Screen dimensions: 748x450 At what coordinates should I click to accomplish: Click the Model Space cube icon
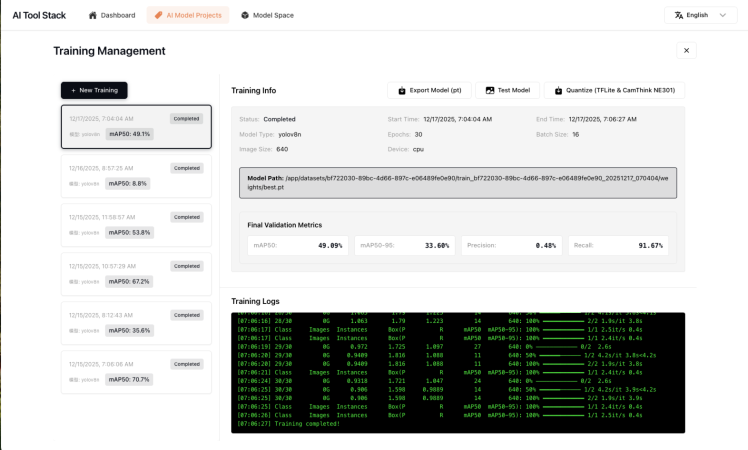[245, 15]
